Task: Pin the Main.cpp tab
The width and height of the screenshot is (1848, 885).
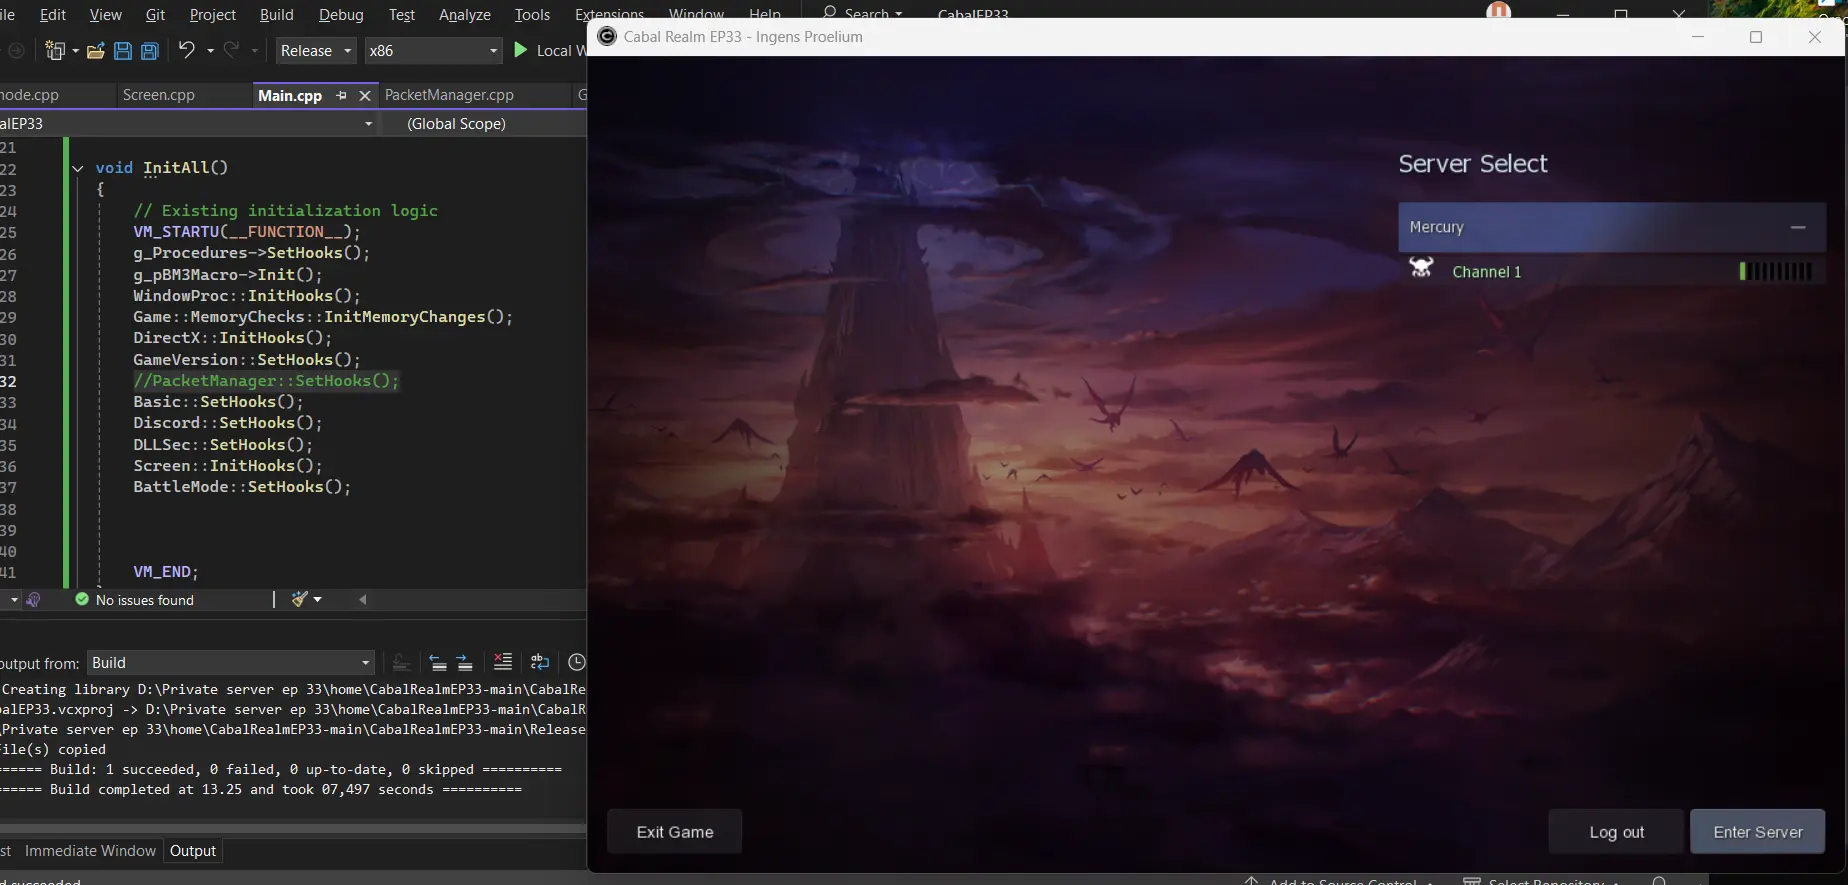Action: tap(342, 96)
